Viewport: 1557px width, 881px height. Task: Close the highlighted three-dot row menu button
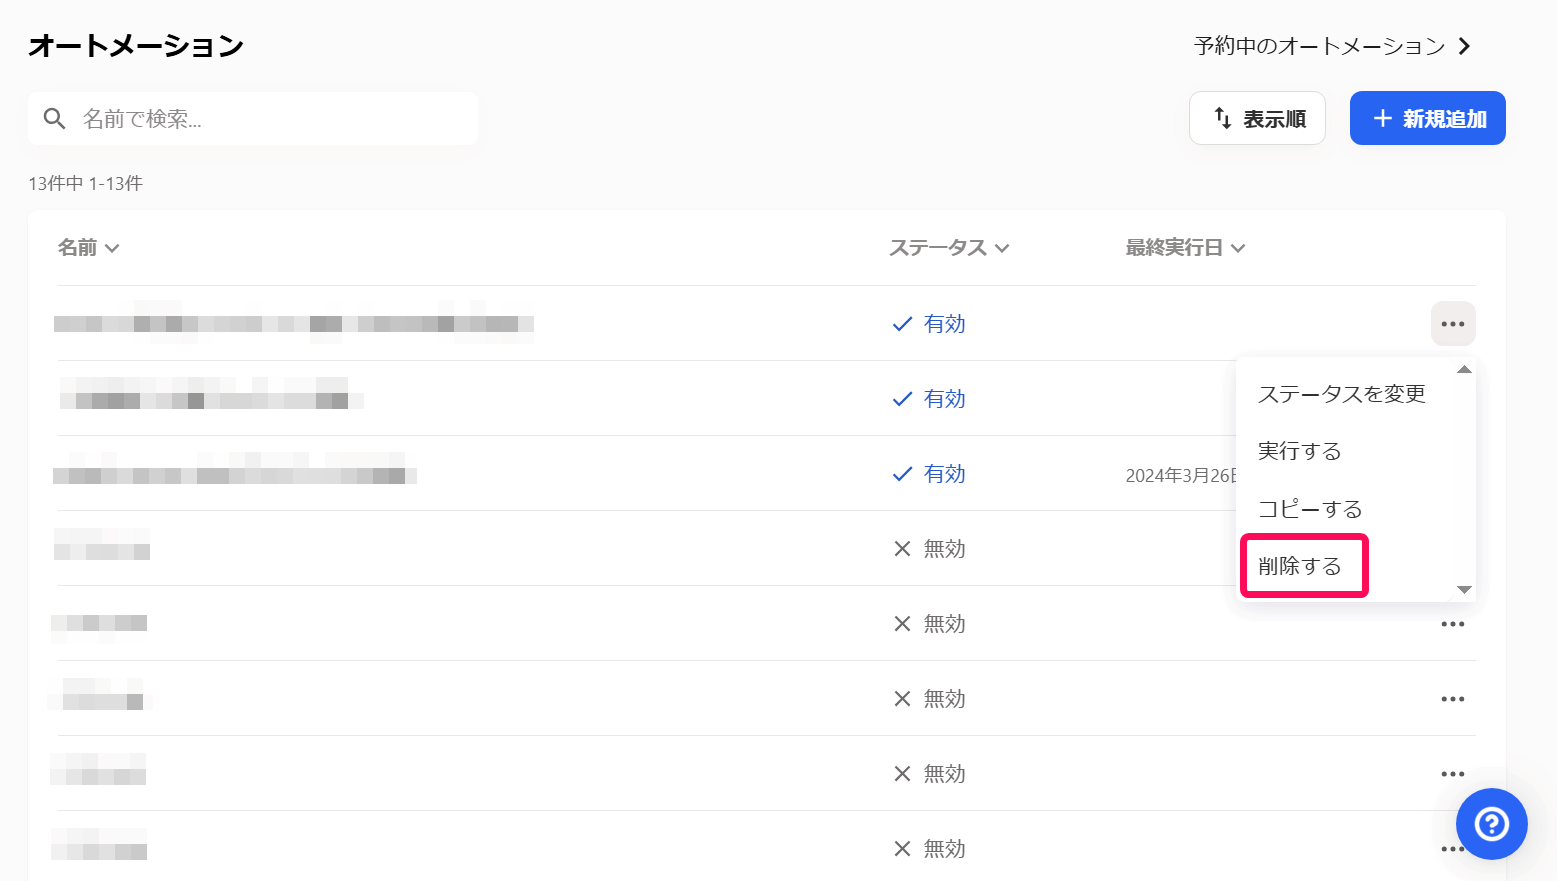pos(1453,324)
